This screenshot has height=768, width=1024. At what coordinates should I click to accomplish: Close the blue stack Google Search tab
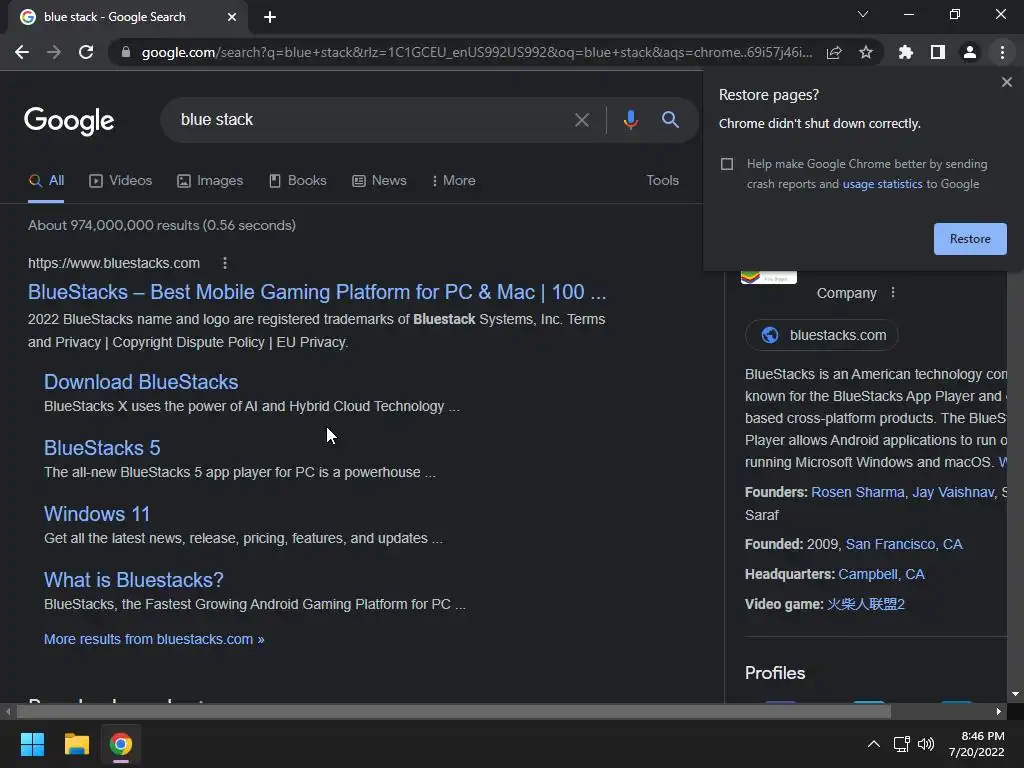(x=232, y=17)
